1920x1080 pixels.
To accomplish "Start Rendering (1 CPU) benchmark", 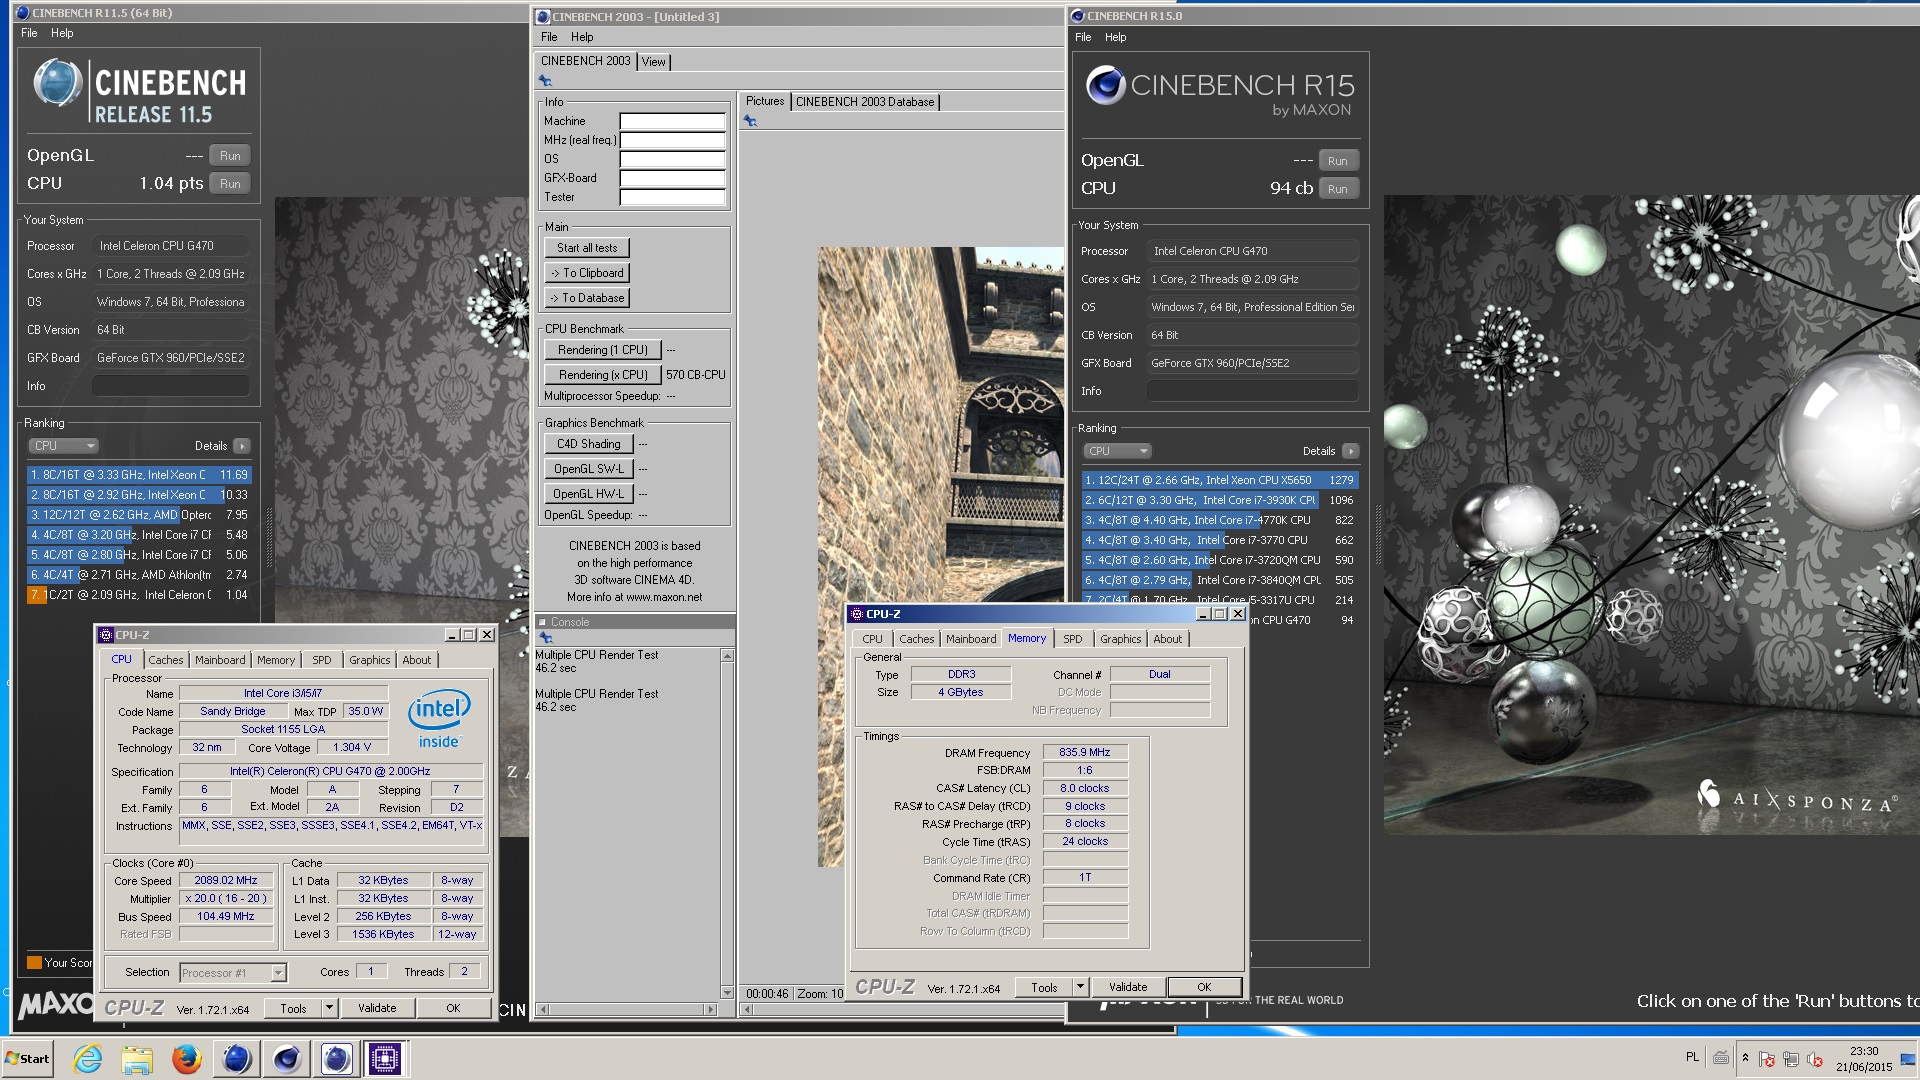I will pos(603,350).
